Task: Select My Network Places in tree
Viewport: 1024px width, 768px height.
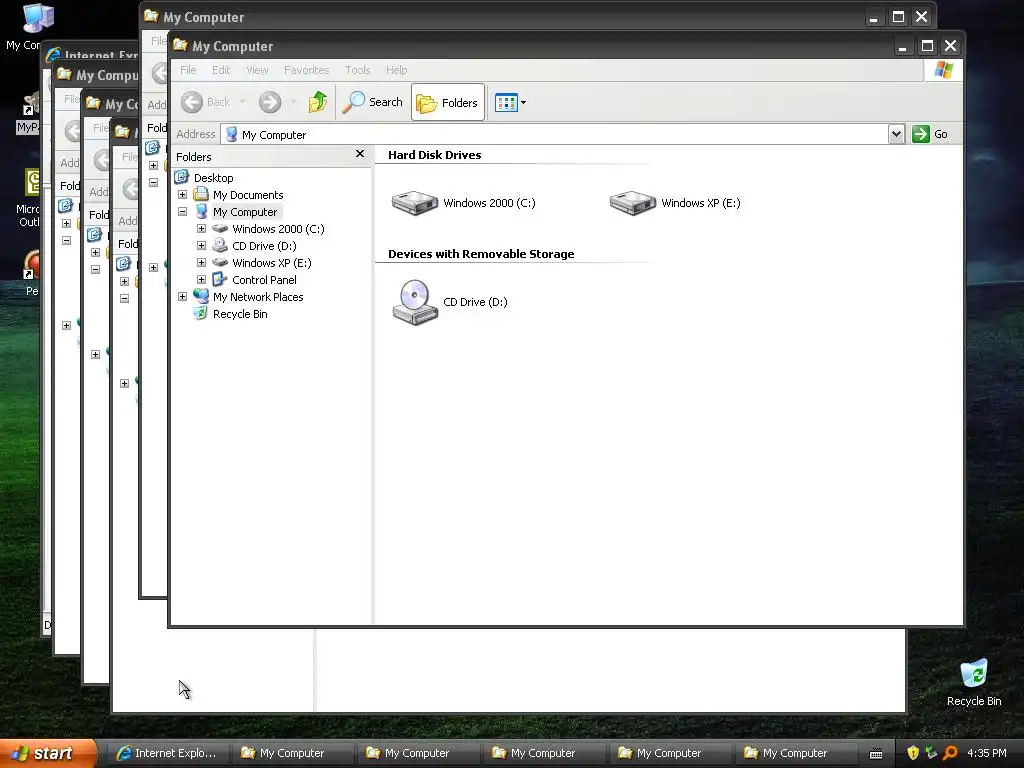Action: click(258, 296)
